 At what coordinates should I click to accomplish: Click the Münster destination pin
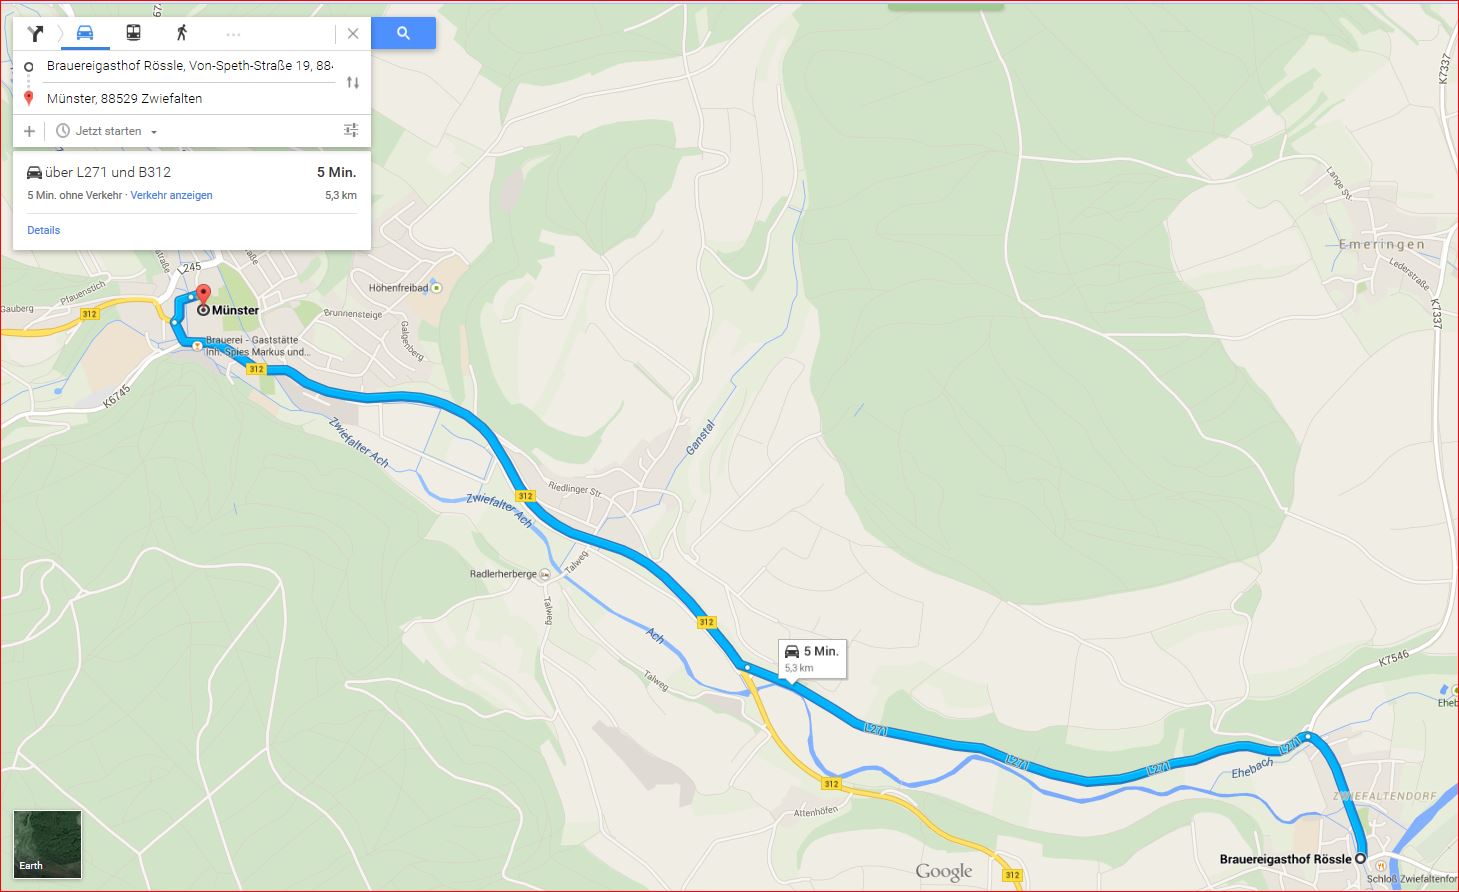(203, 296)
